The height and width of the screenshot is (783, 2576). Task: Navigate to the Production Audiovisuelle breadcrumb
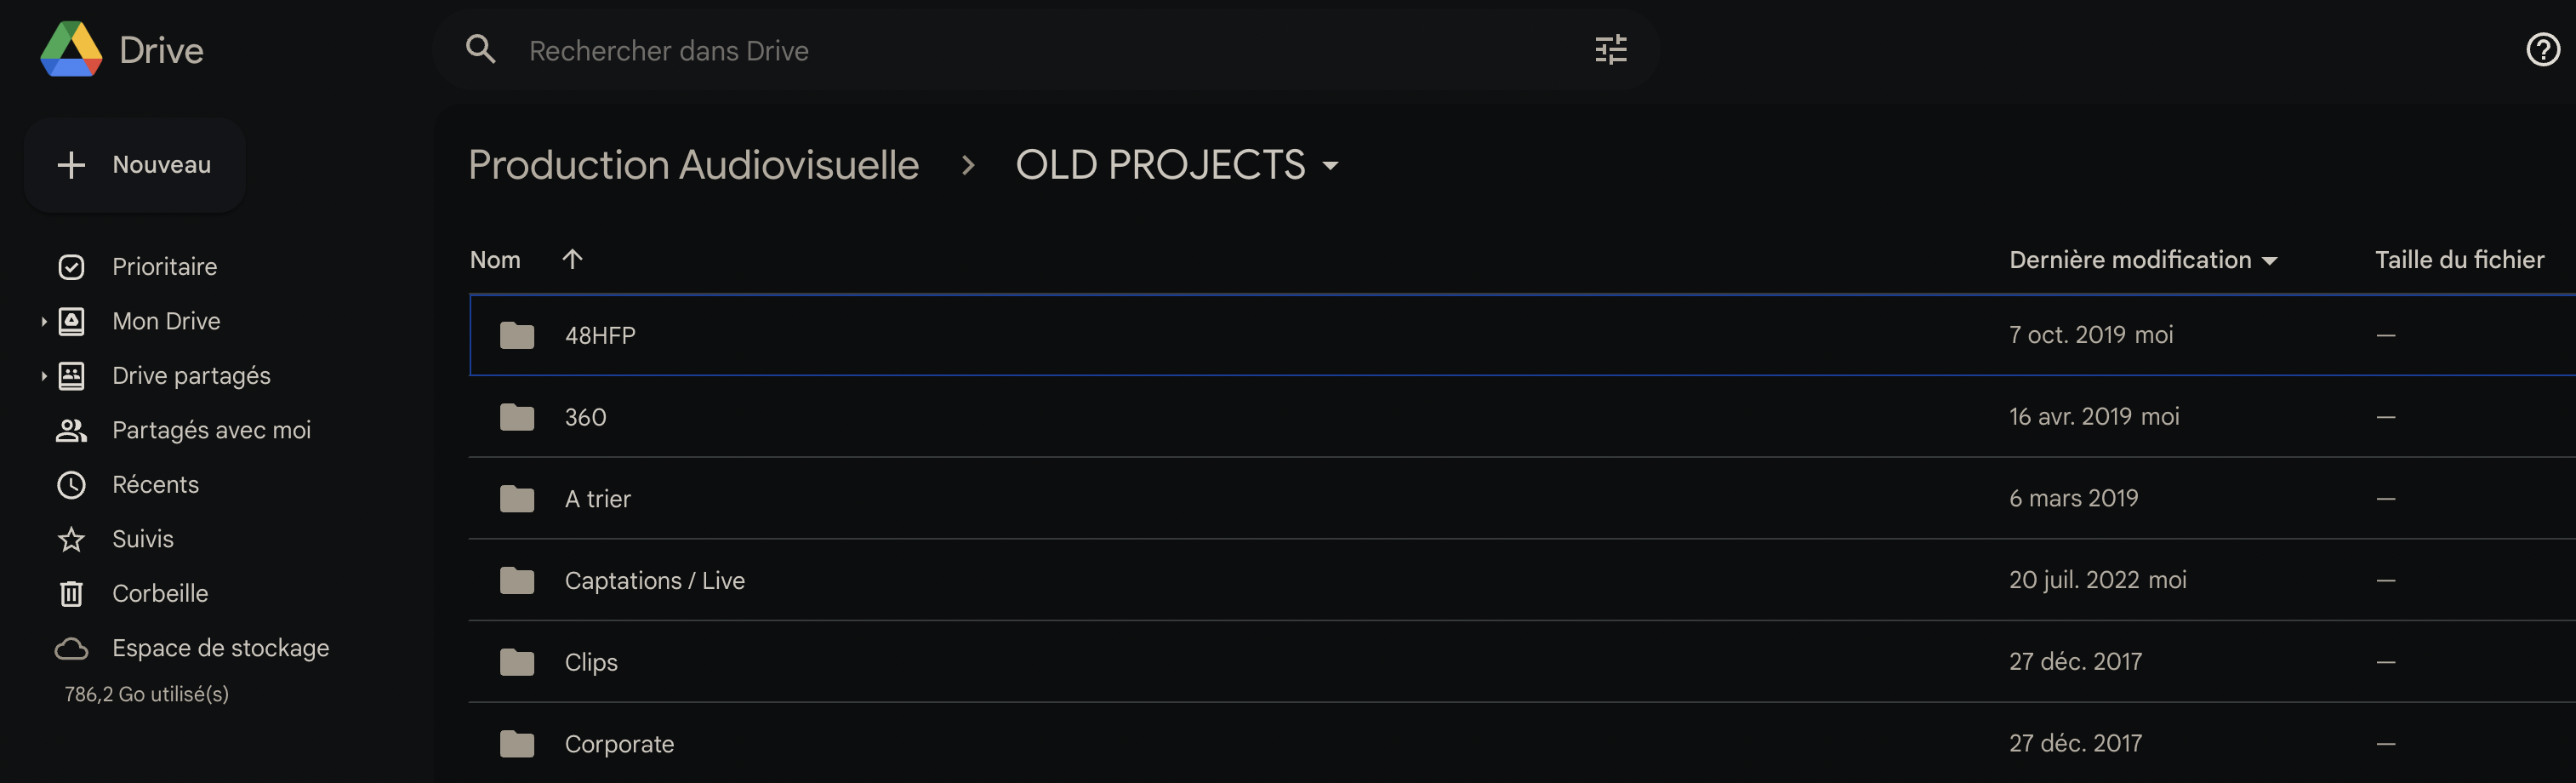tap(693, 165)
